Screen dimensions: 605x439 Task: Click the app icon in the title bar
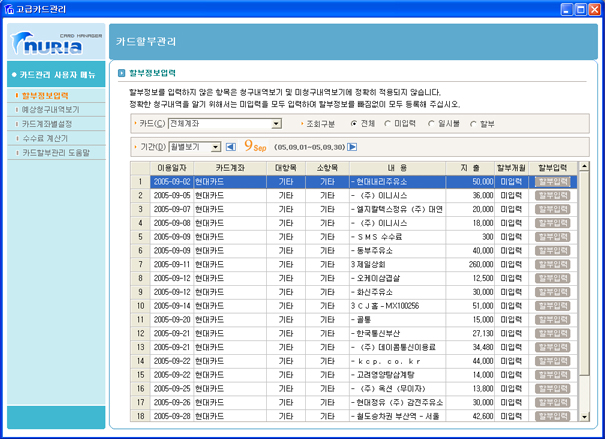point(10,8)
